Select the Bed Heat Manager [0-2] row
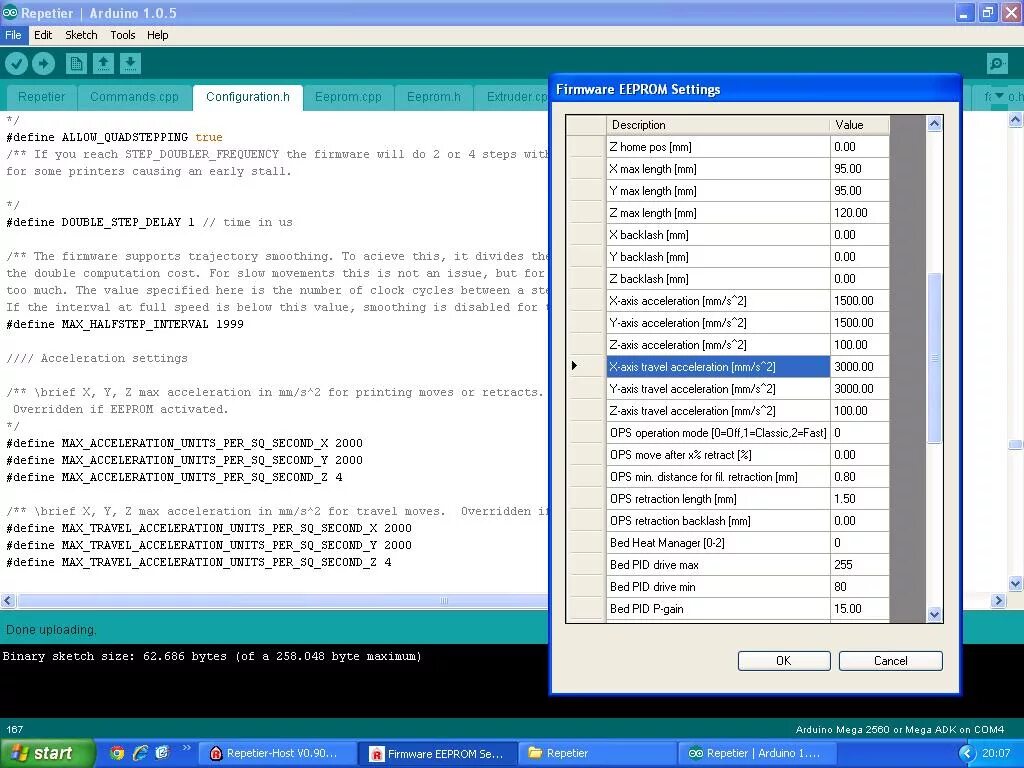The width and height of the screenshot is (1024, 768). tap(718, 543)
